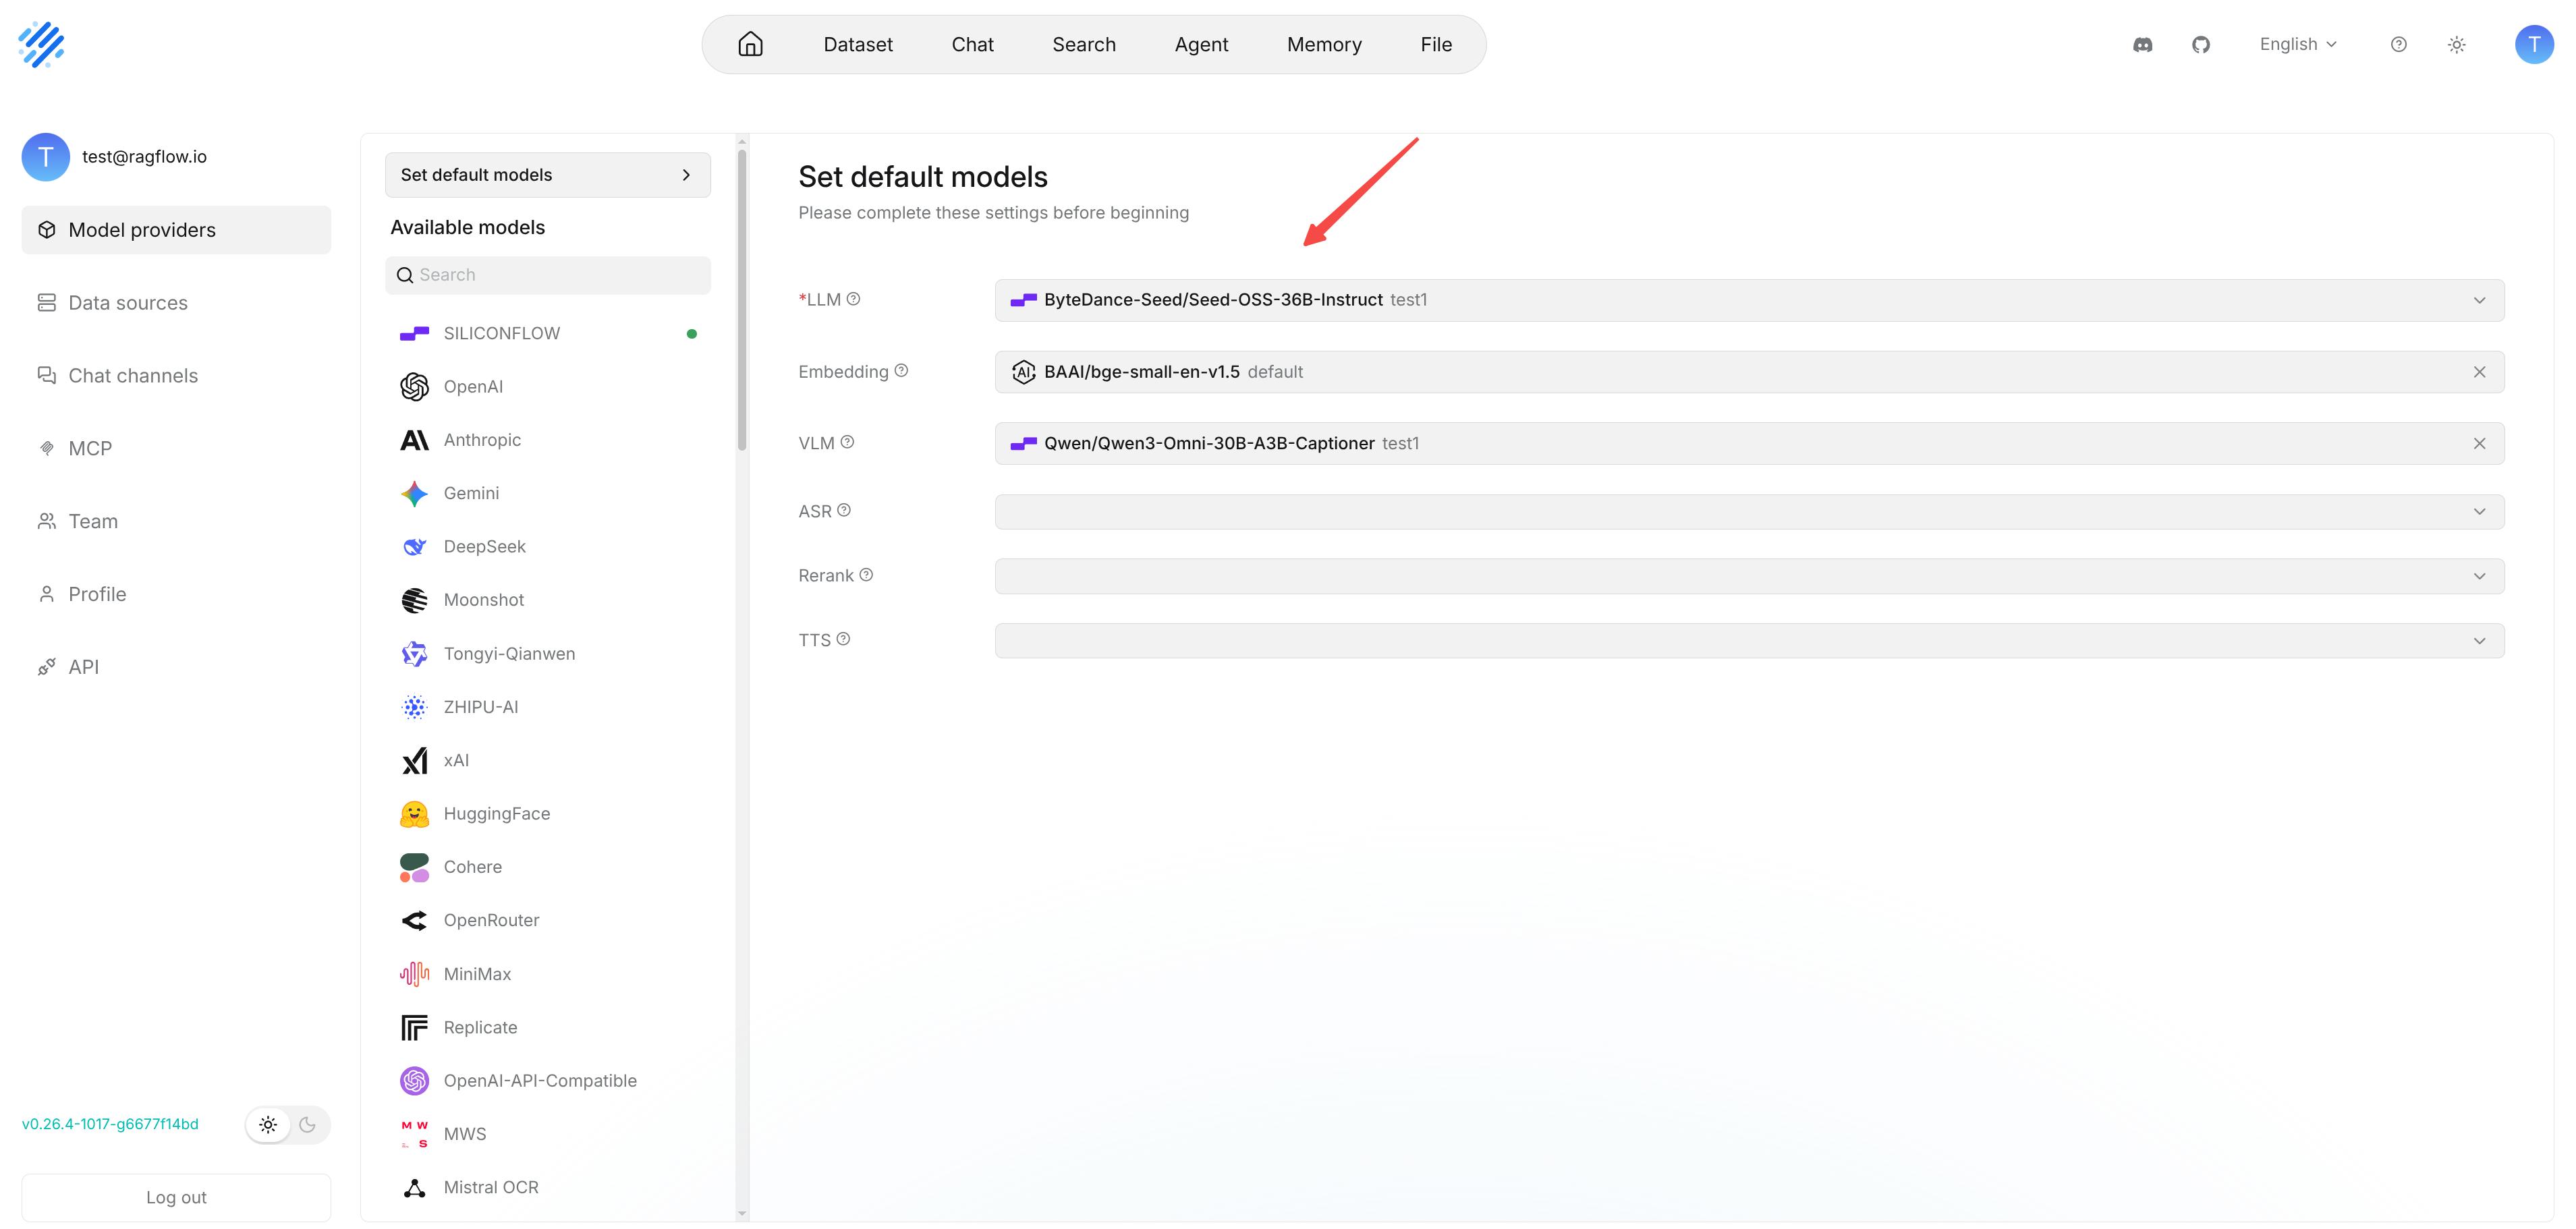Select the DeepSeek provider icon
The image size is (2576, 1229).
click(414, 547)
